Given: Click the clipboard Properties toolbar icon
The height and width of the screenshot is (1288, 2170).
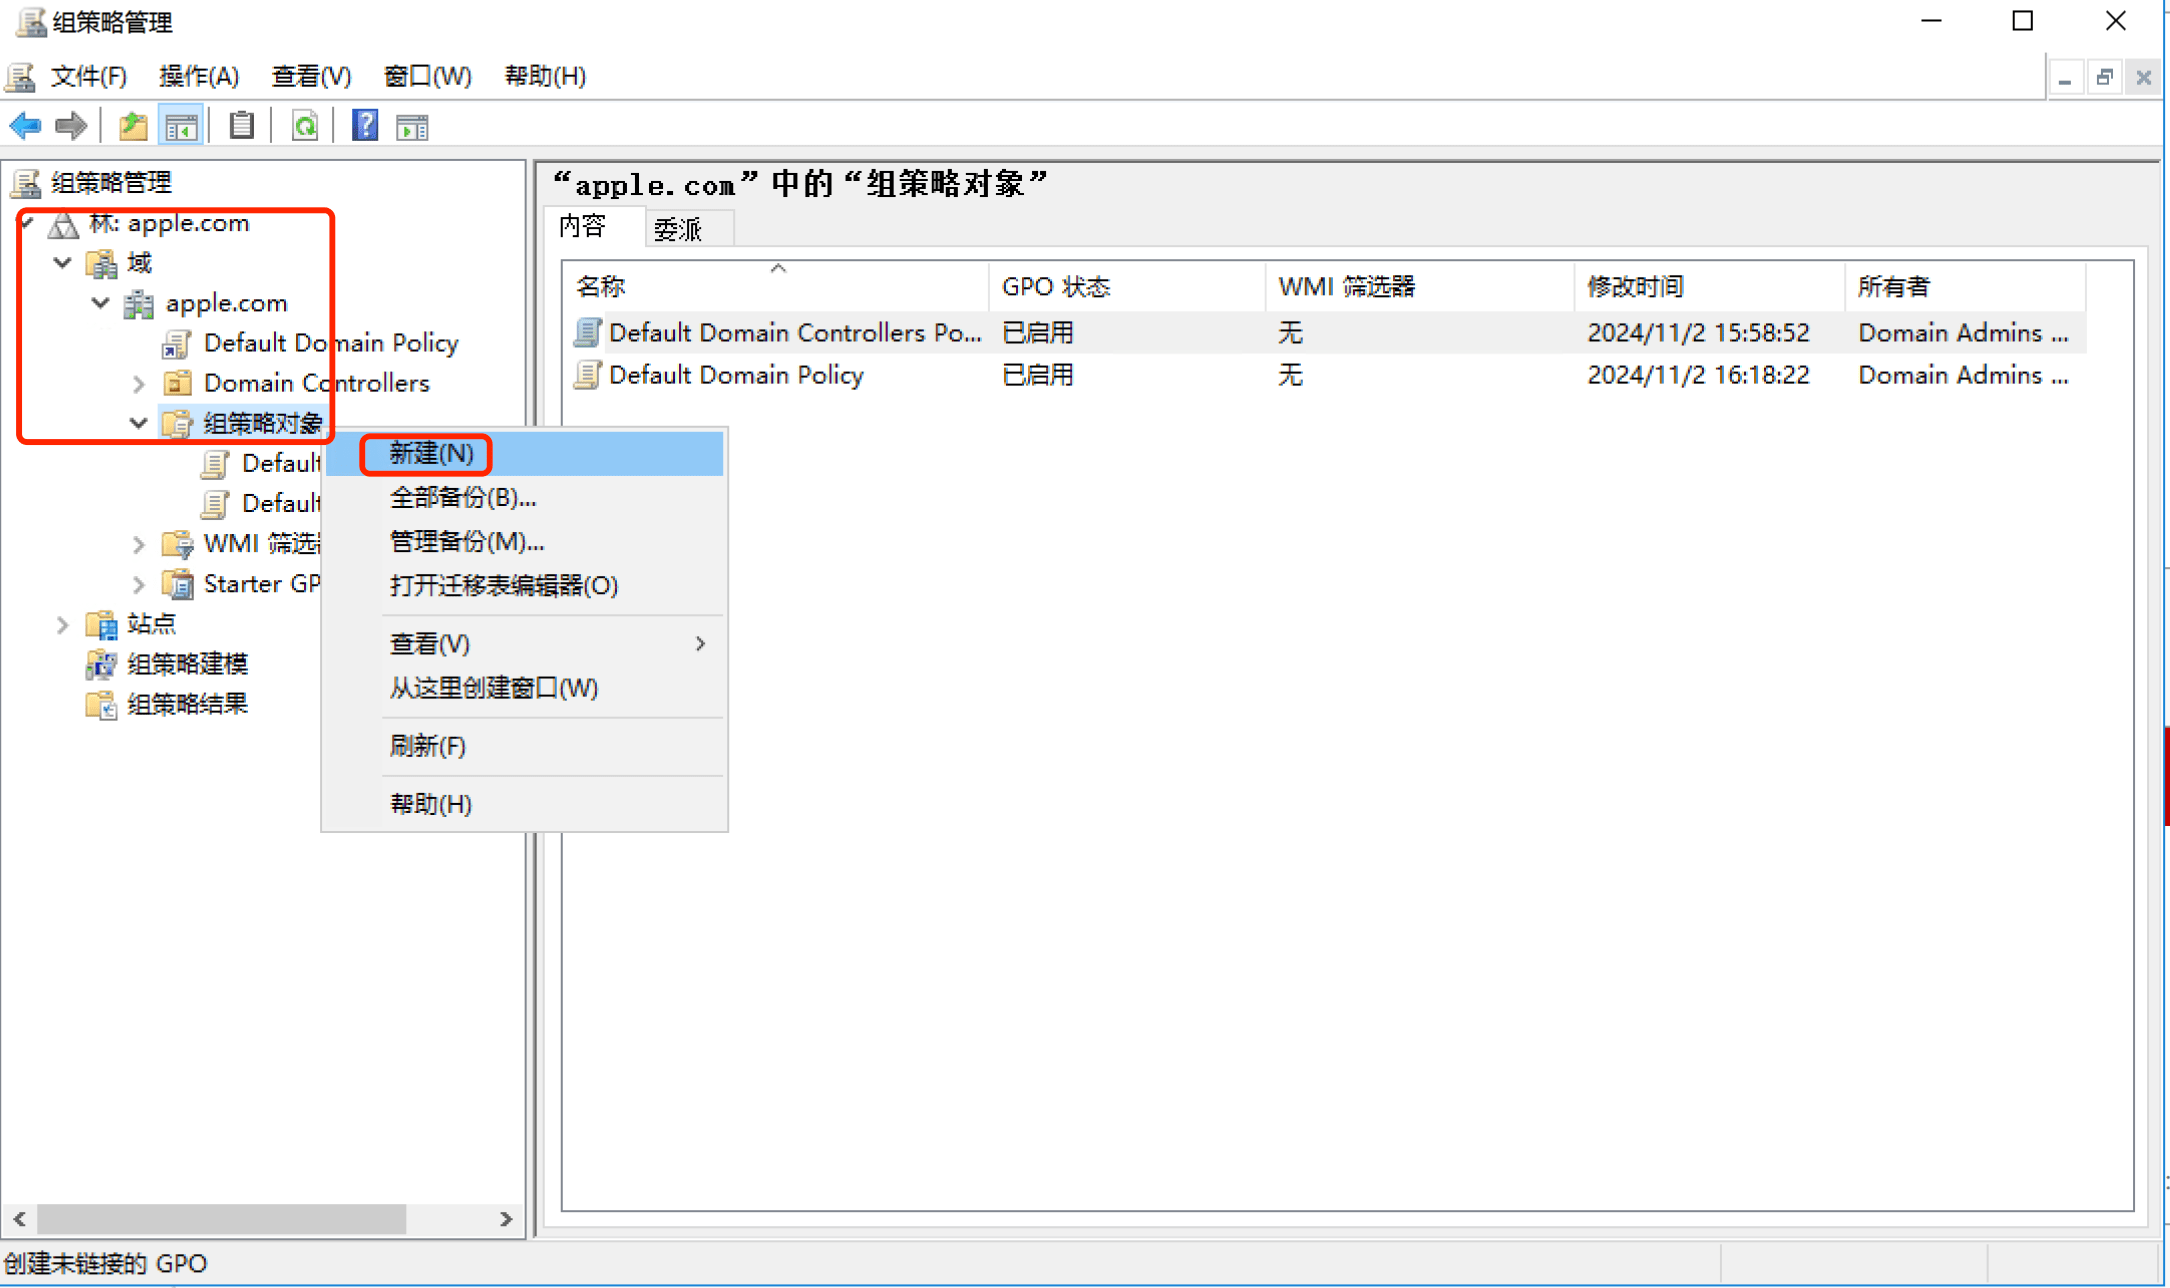Looking at the screenshot, I should (x=241, y=126).
